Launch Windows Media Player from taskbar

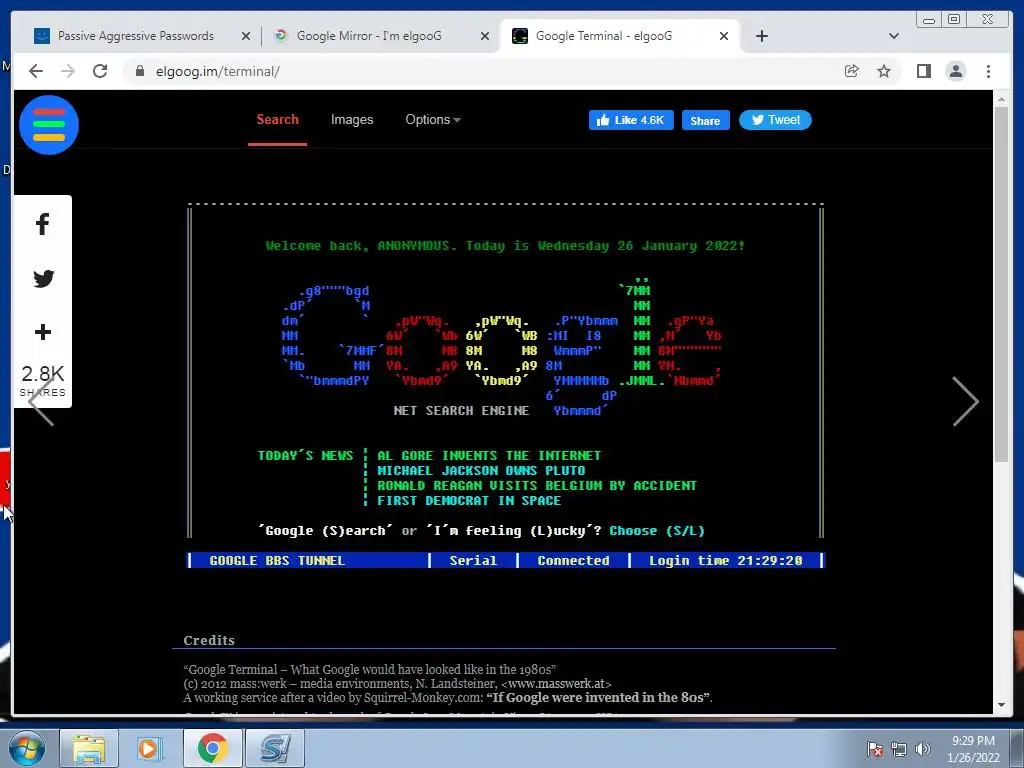pos(150,748)
